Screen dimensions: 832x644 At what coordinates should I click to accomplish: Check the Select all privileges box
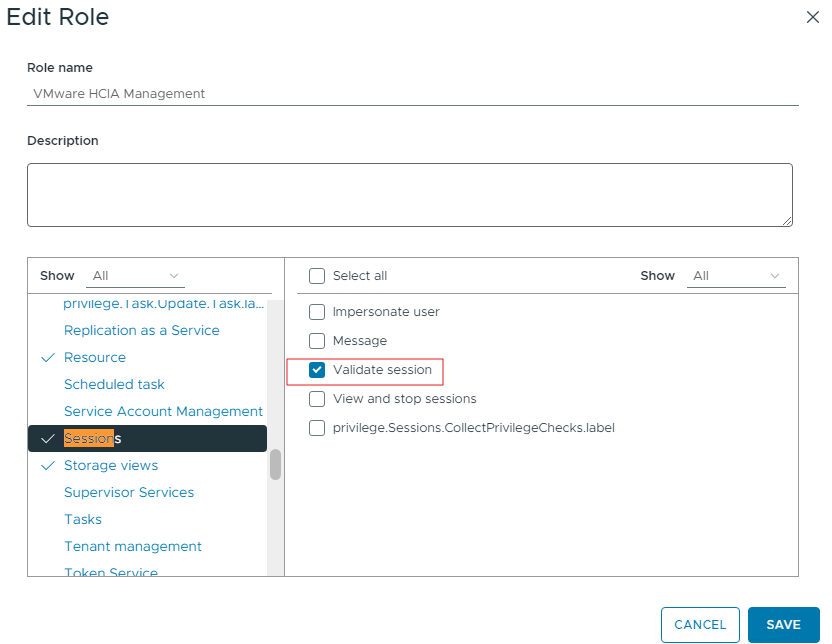point(317,276)
